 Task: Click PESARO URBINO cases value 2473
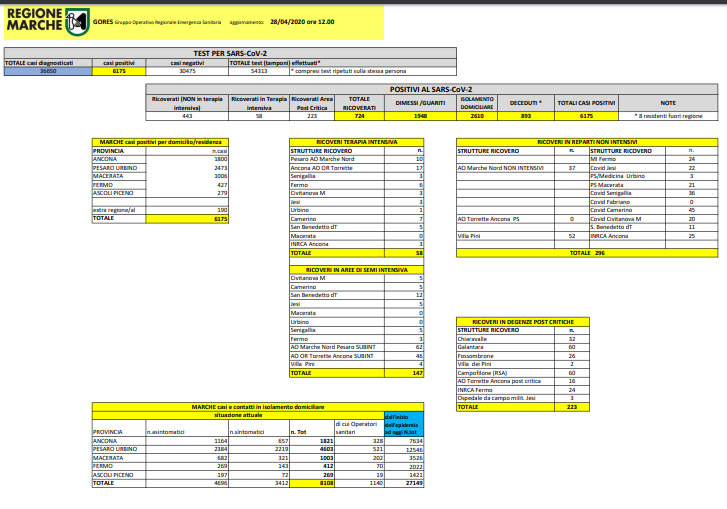[x=221, y=168]
